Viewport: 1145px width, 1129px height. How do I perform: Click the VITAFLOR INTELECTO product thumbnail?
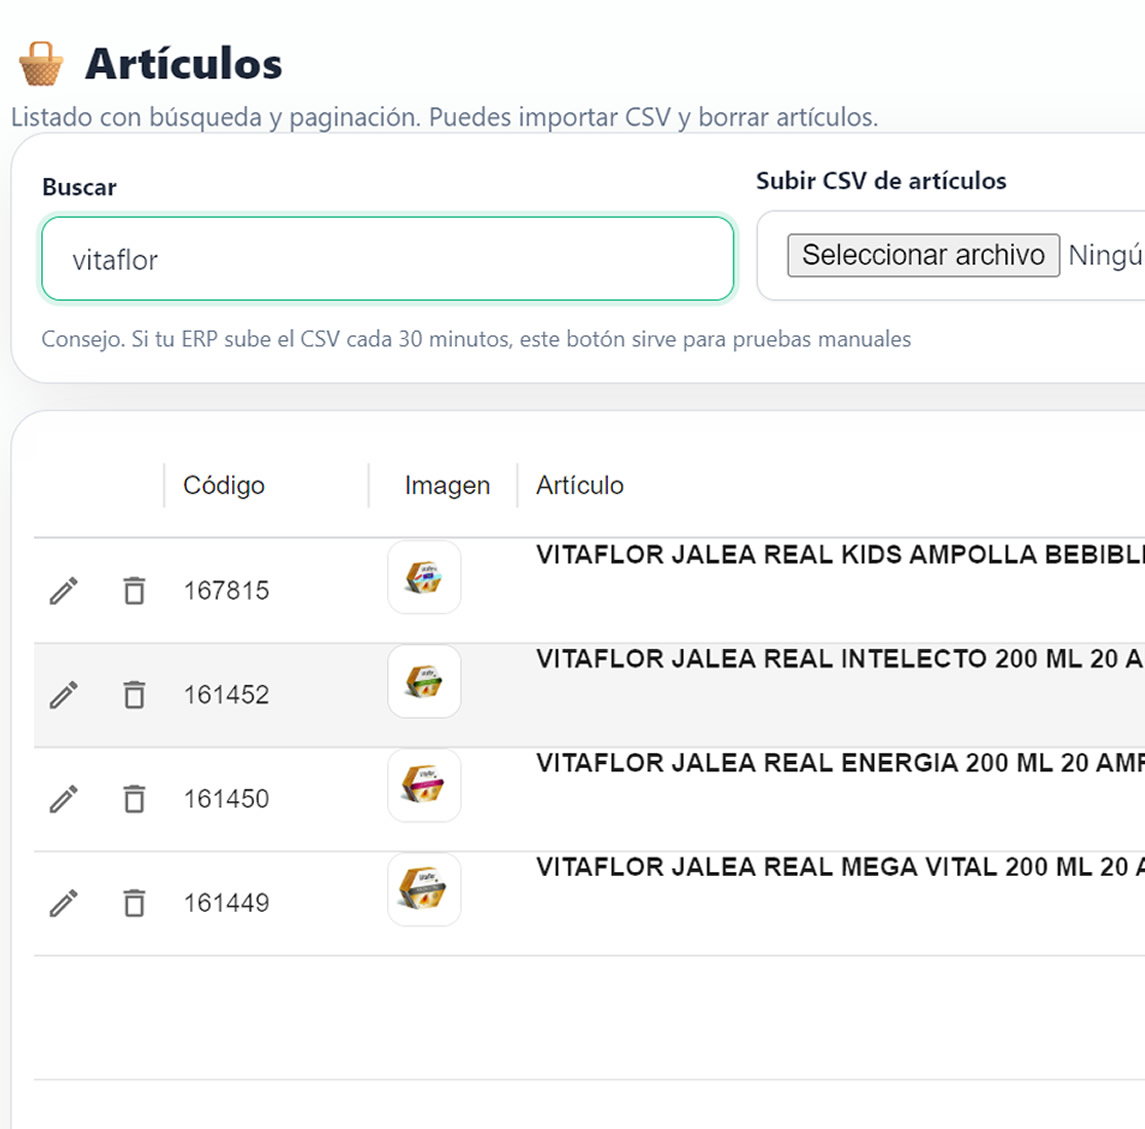[x=424, y=681]
